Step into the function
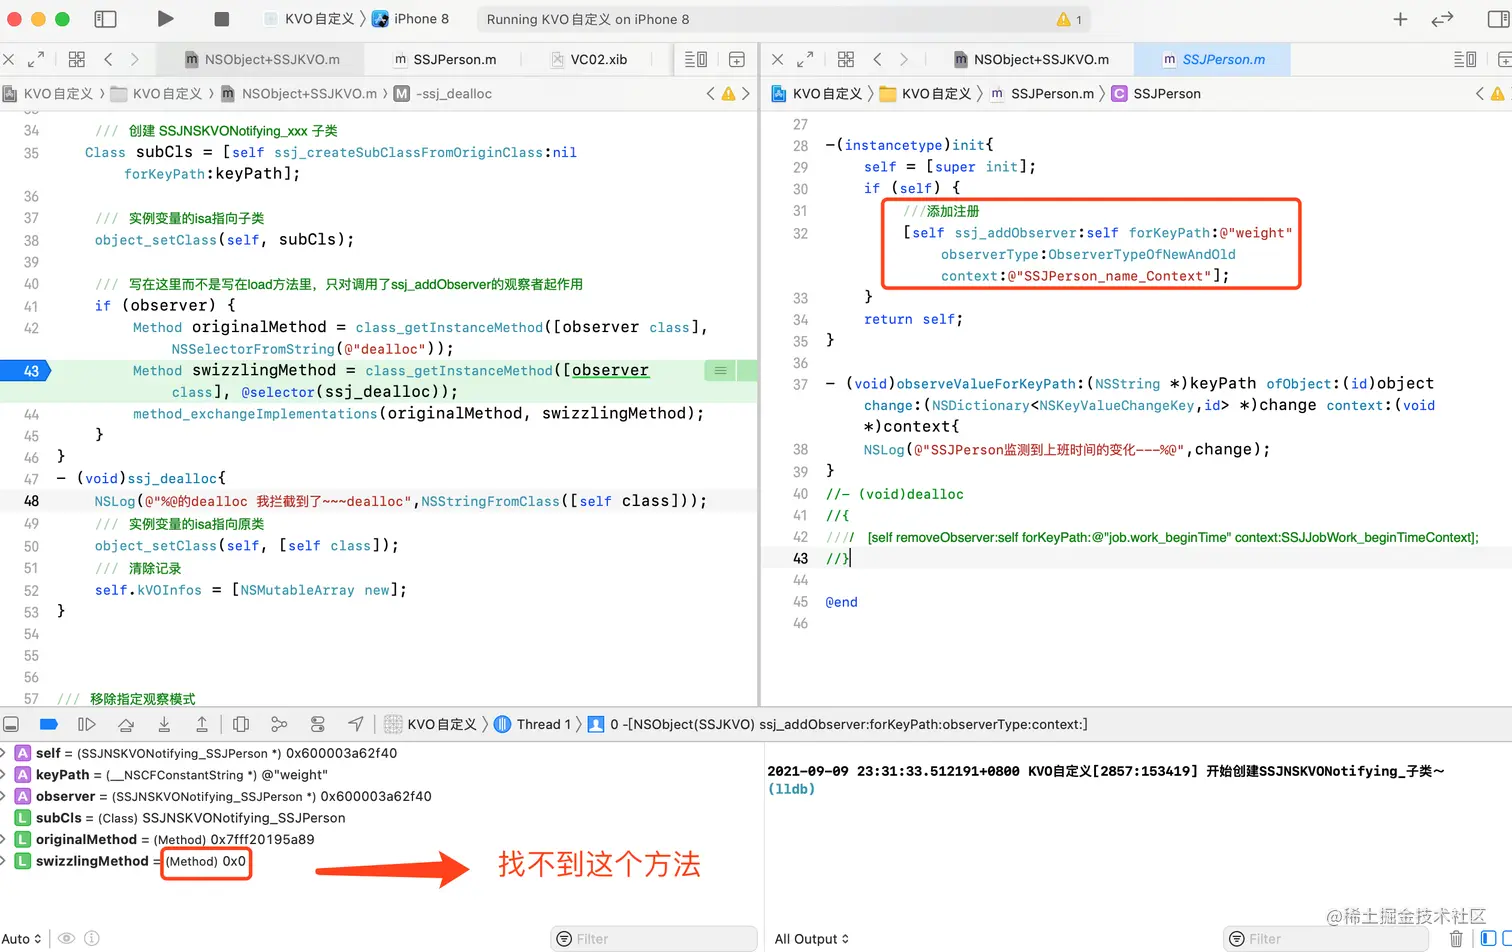The image size is (1512, 952). [x=164, y=724]
